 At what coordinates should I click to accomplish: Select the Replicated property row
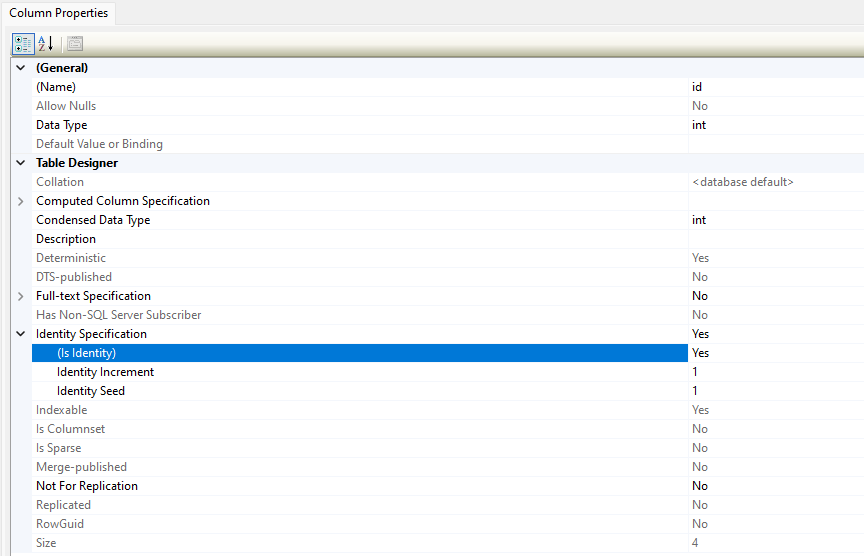[x=360, y=505]
